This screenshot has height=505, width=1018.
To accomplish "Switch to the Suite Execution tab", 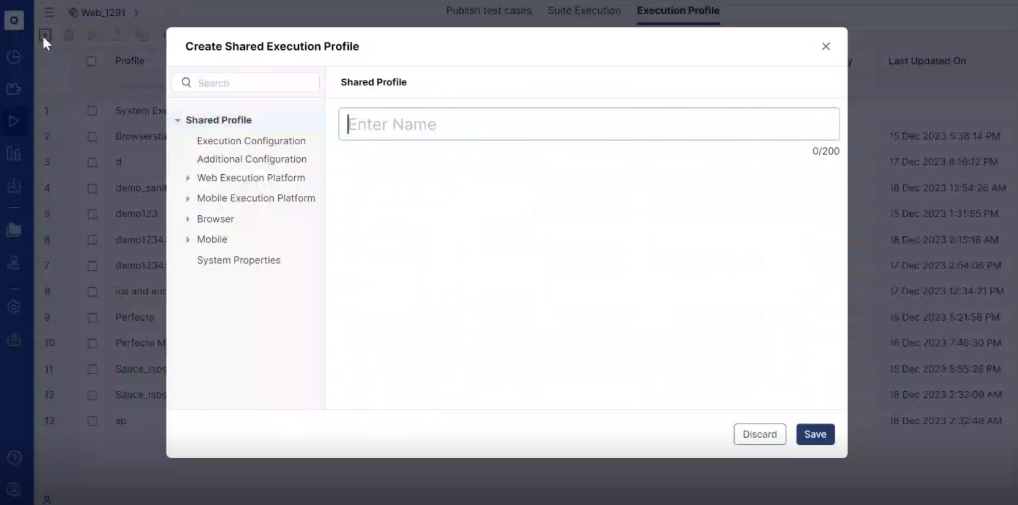I will point(584,11).
